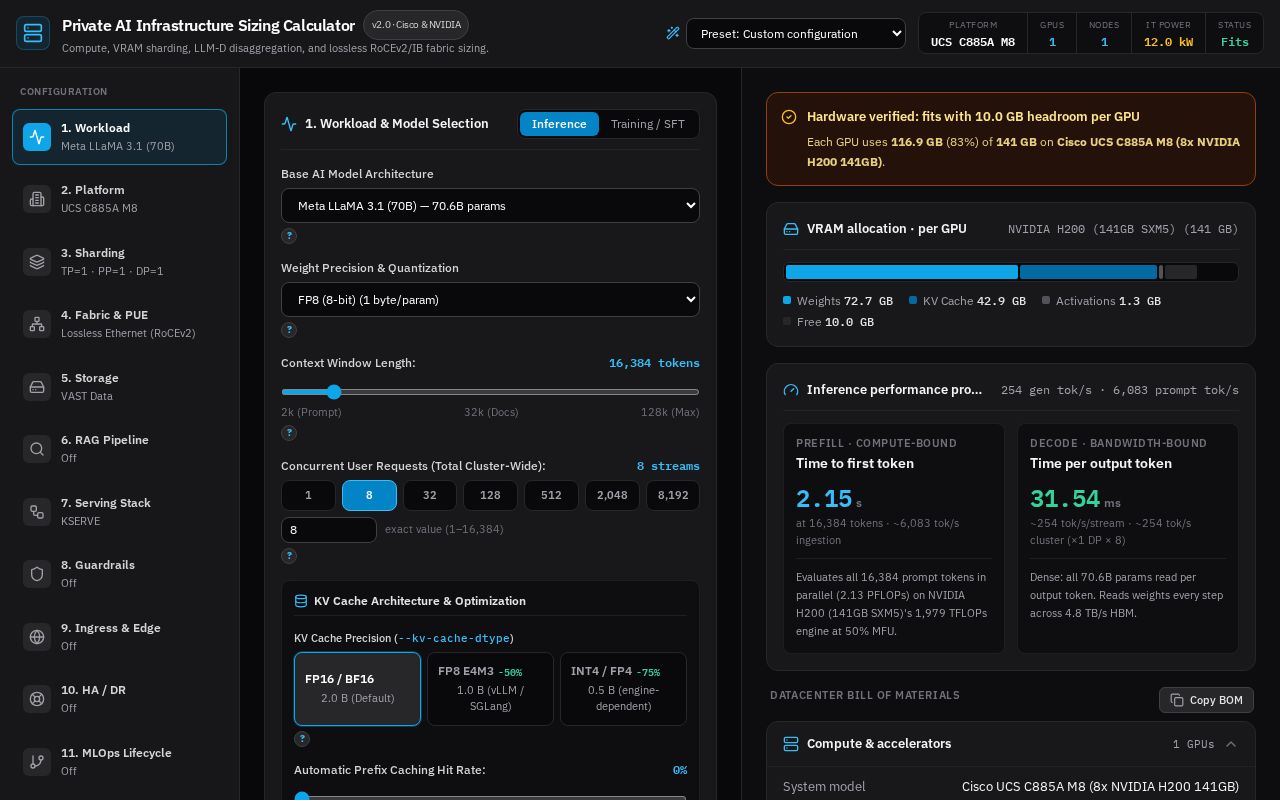Choose 32 concurrent streams
The width and height of the screenshot is (1280, 800).
(430, 495)
